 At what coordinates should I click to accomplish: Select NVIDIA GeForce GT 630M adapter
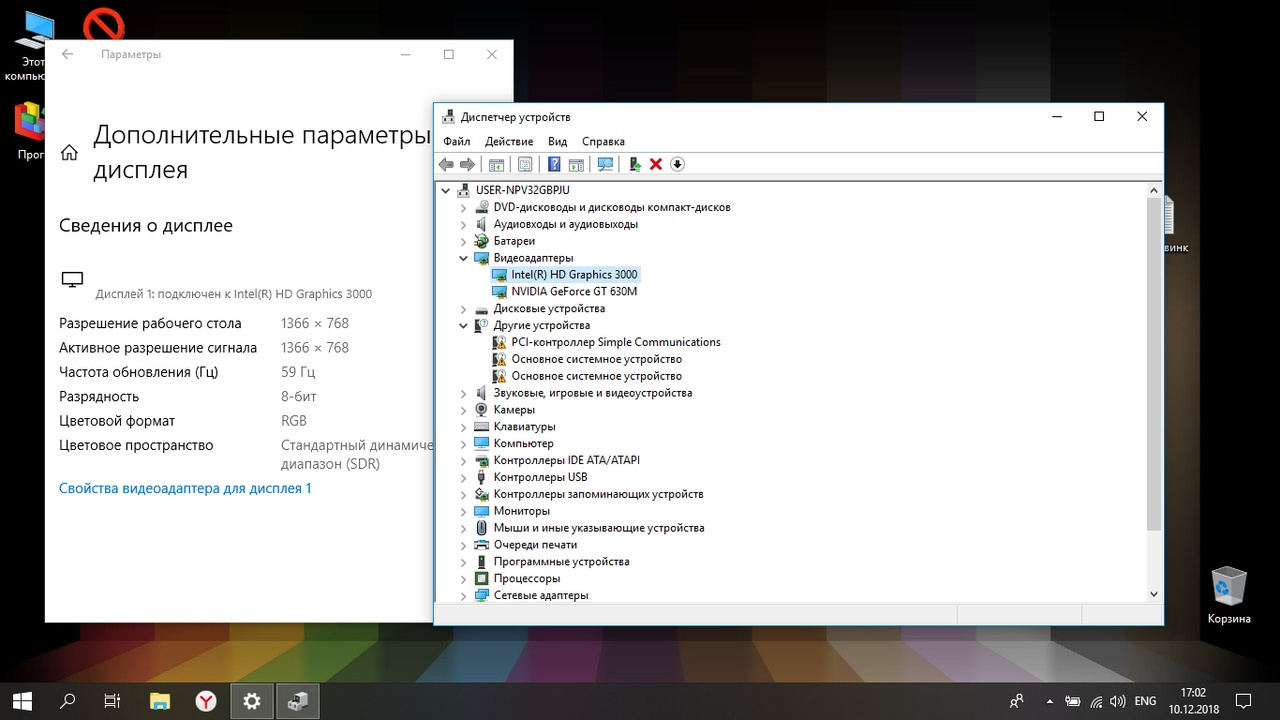point(574,291)
